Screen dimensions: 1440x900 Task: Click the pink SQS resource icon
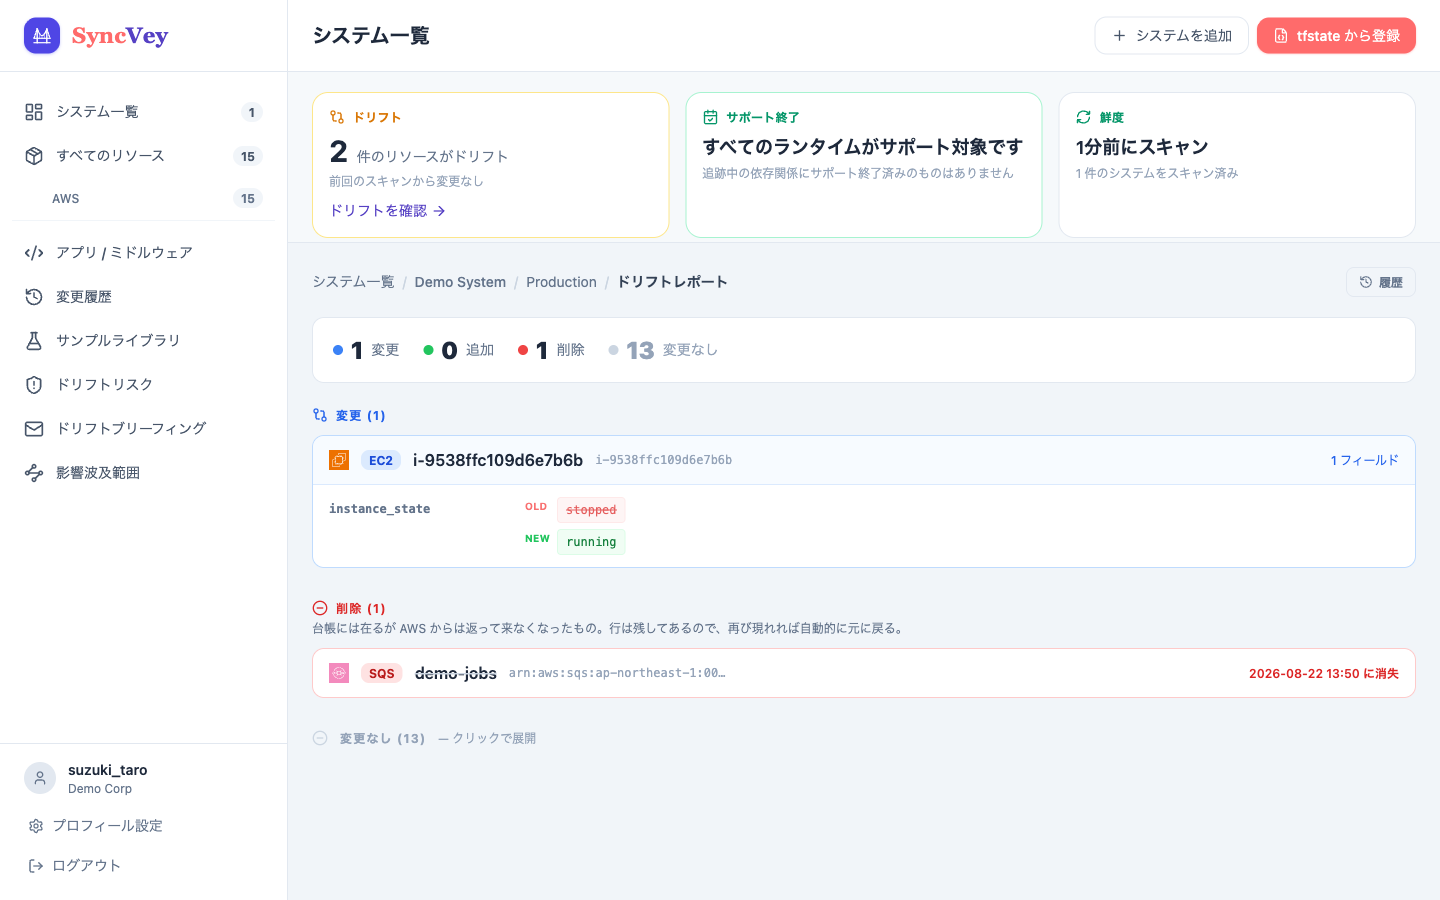coord(339,673)
